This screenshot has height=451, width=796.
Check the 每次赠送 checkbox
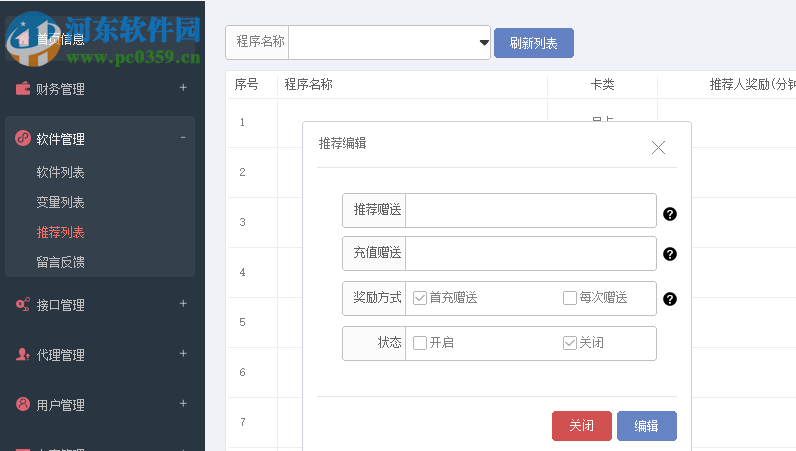click(570, 298)
